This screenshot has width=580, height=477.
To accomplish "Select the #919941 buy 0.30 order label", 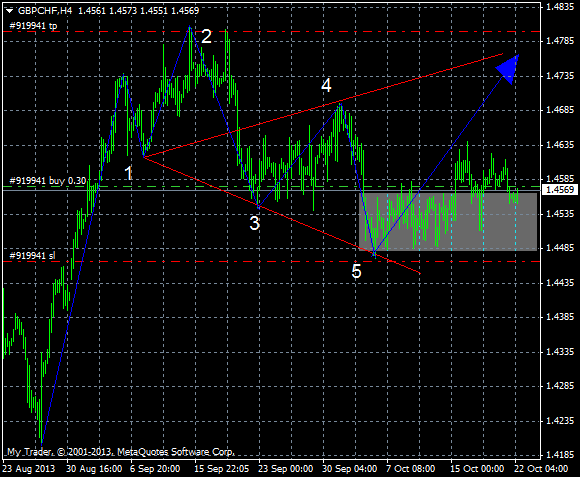I will 47,181.
